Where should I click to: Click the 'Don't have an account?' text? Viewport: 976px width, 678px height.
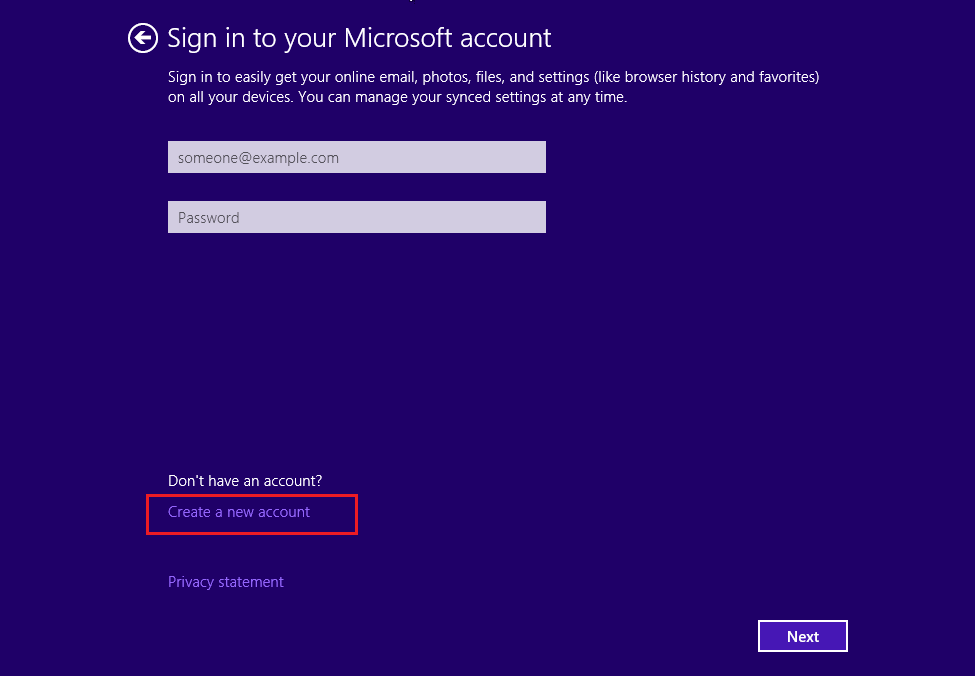[x=245, y=481]
